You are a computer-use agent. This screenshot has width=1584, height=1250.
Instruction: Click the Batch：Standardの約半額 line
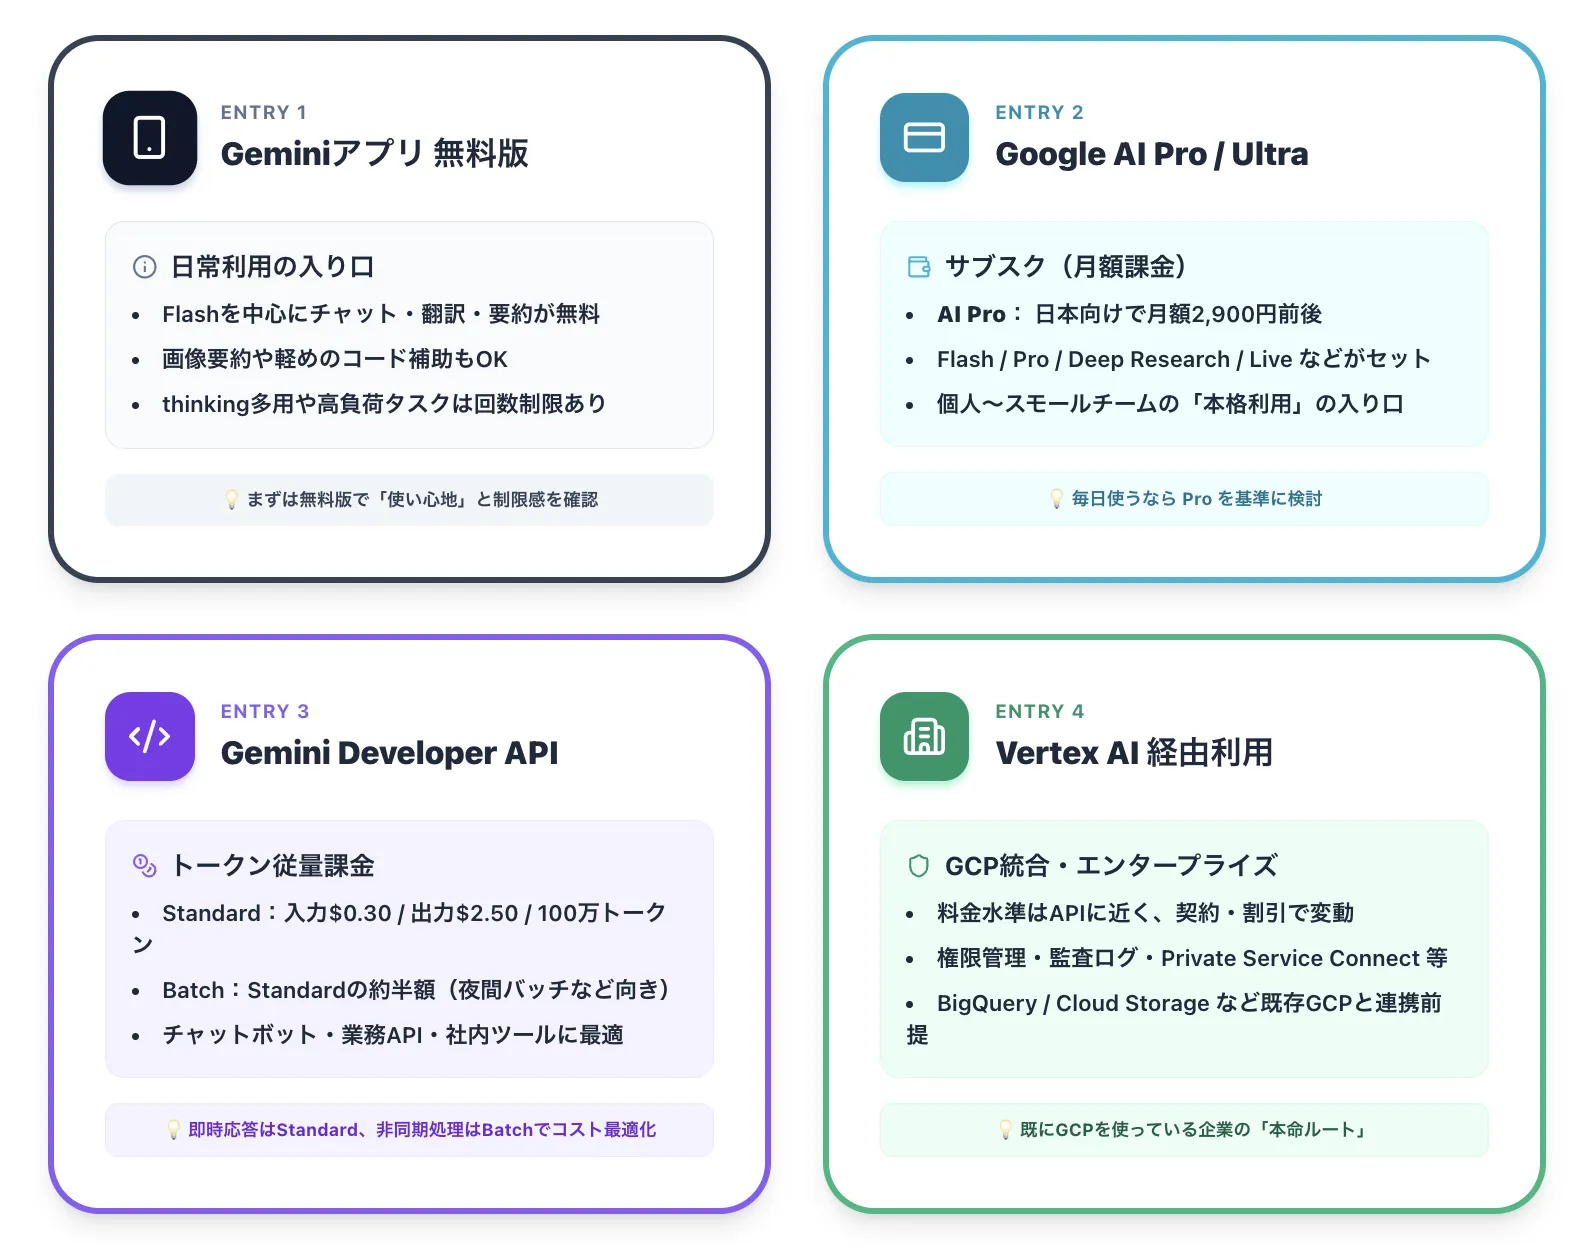[x=416, y=990]
